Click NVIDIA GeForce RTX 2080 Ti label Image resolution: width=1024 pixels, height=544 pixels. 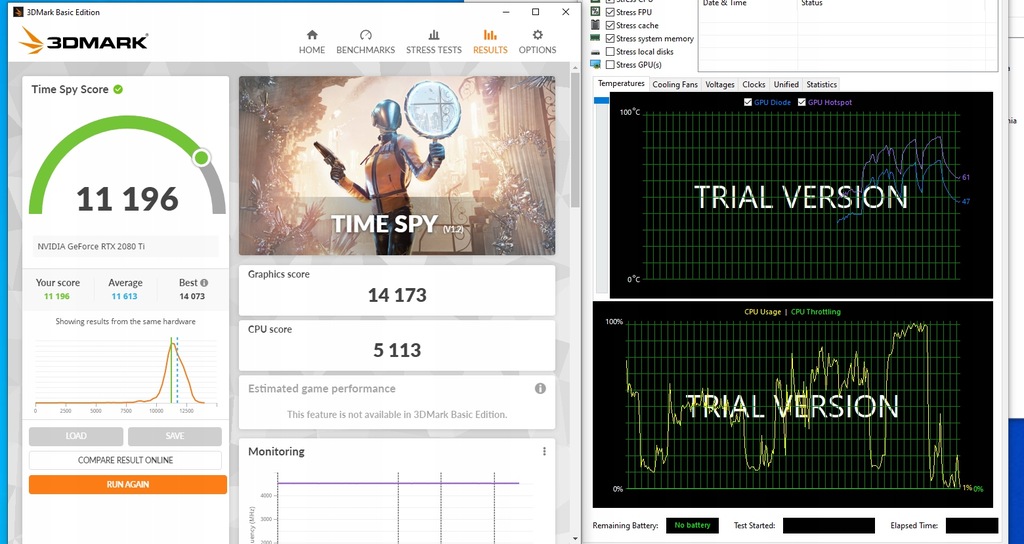tap(91, 246)
